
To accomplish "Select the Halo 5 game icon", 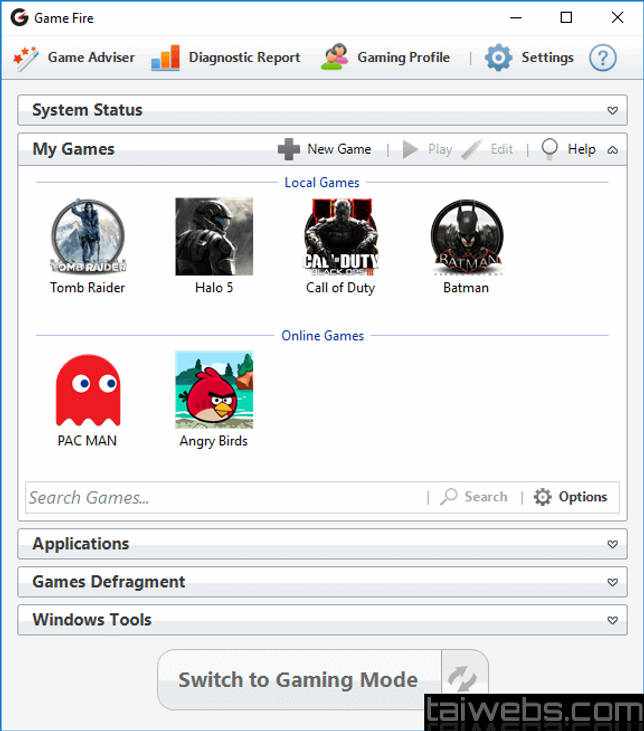I will click(x=214, y=236).
